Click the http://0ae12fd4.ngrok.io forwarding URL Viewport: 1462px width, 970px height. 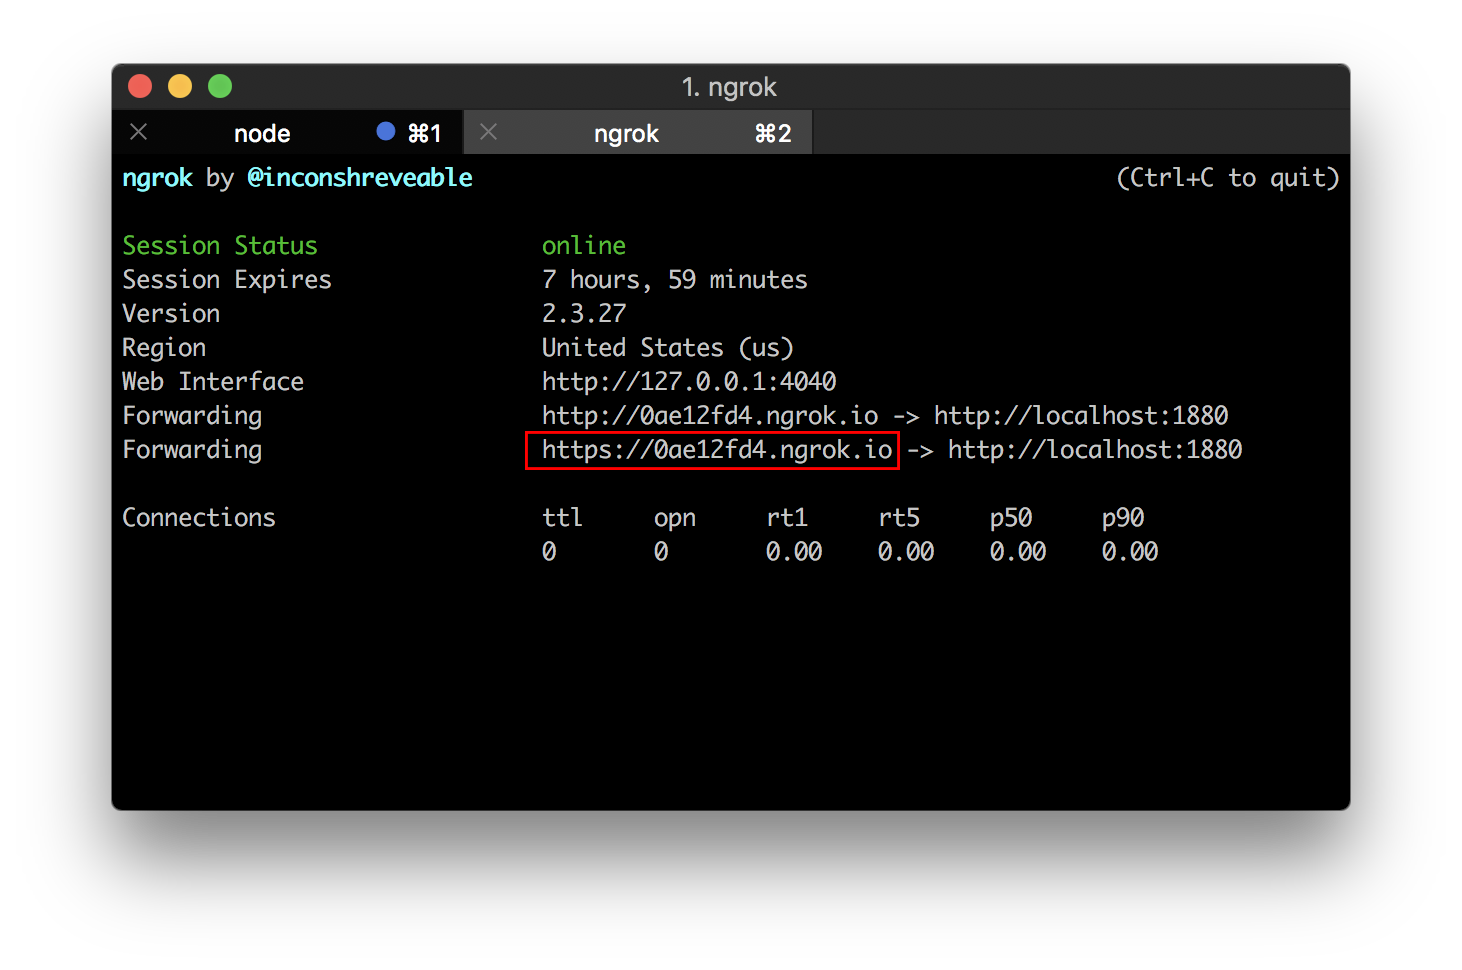710,416
